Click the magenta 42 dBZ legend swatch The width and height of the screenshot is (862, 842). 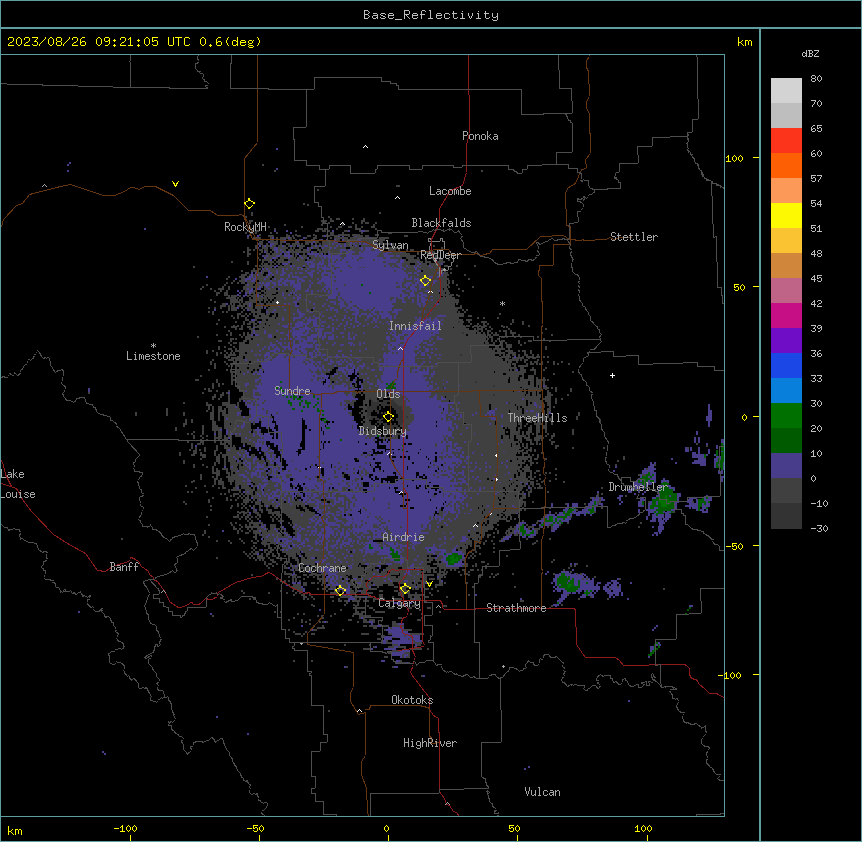786,315
